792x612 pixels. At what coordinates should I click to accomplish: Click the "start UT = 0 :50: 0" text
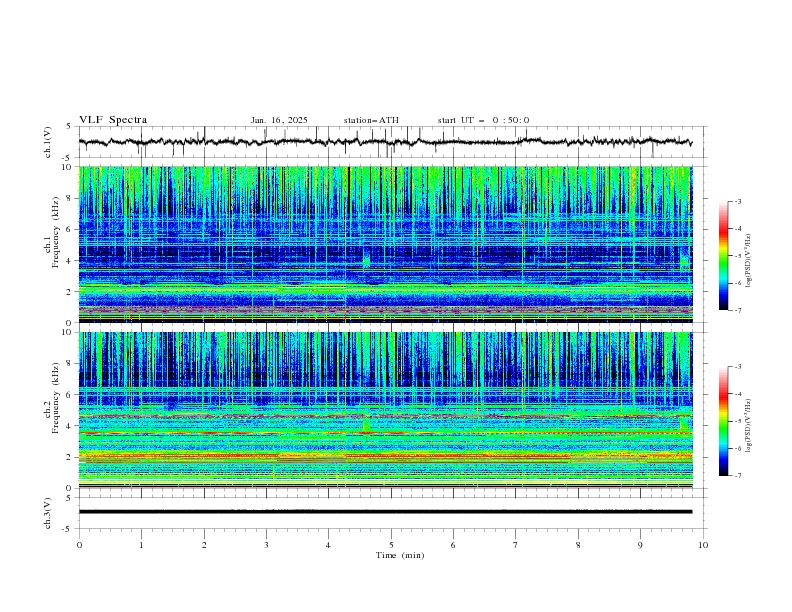483,120
